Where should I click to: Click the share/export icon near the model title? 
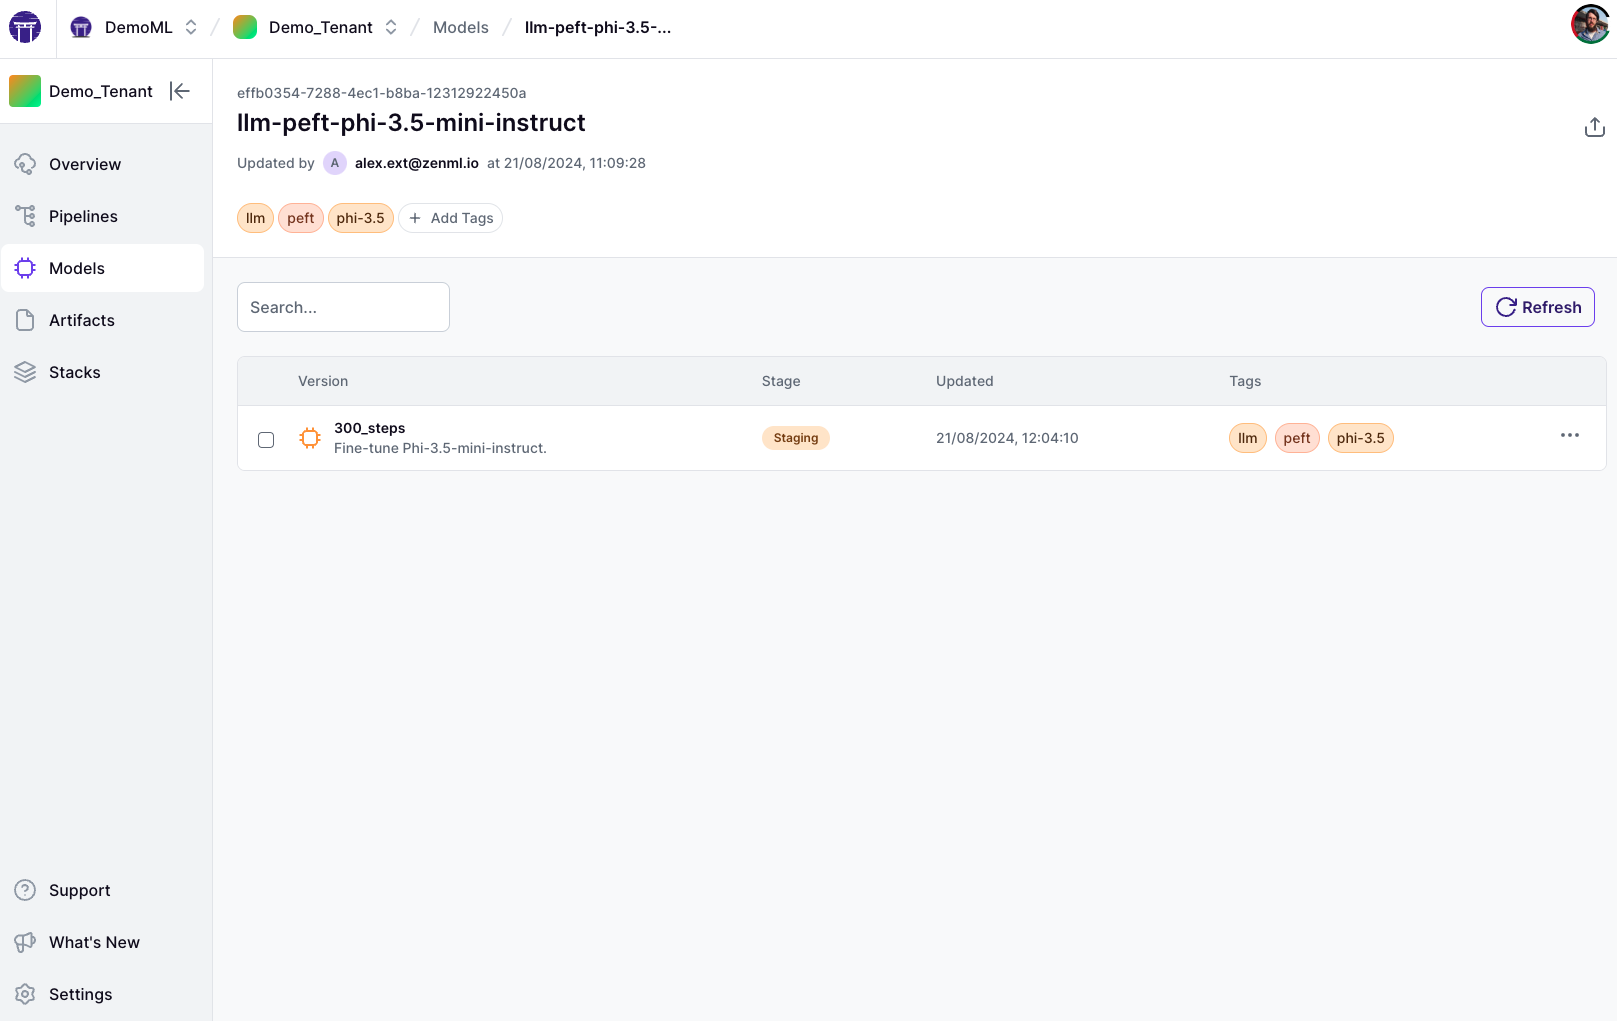coord(1594,127)
